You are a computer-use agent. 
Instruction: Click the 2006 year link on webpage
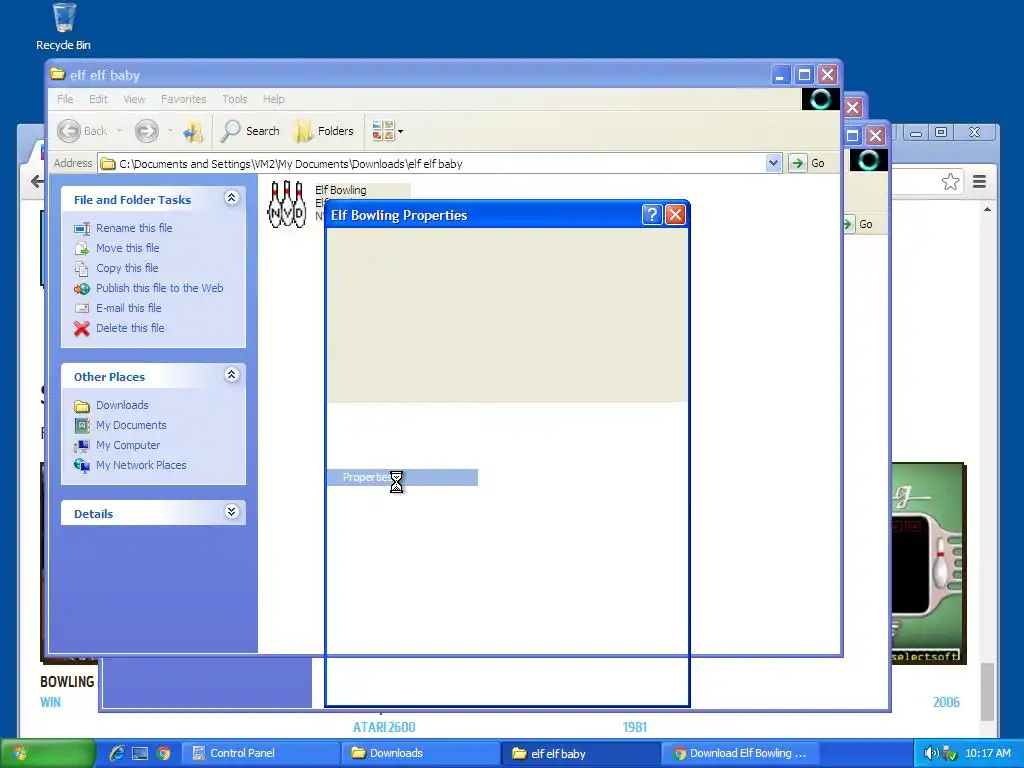point(946,702)
